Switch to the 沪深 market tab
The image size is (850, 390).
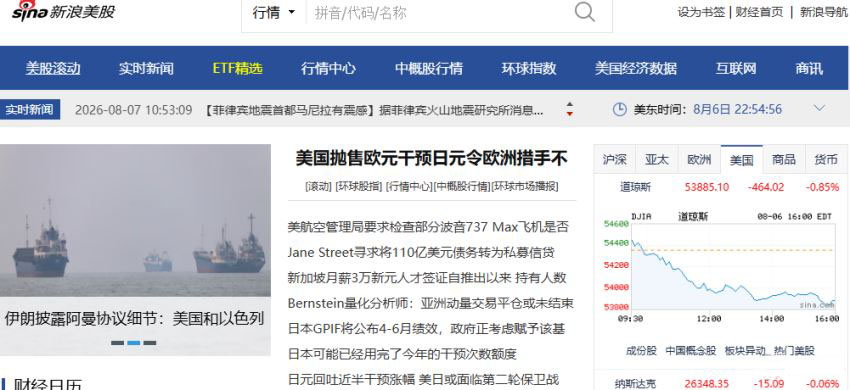615,159
